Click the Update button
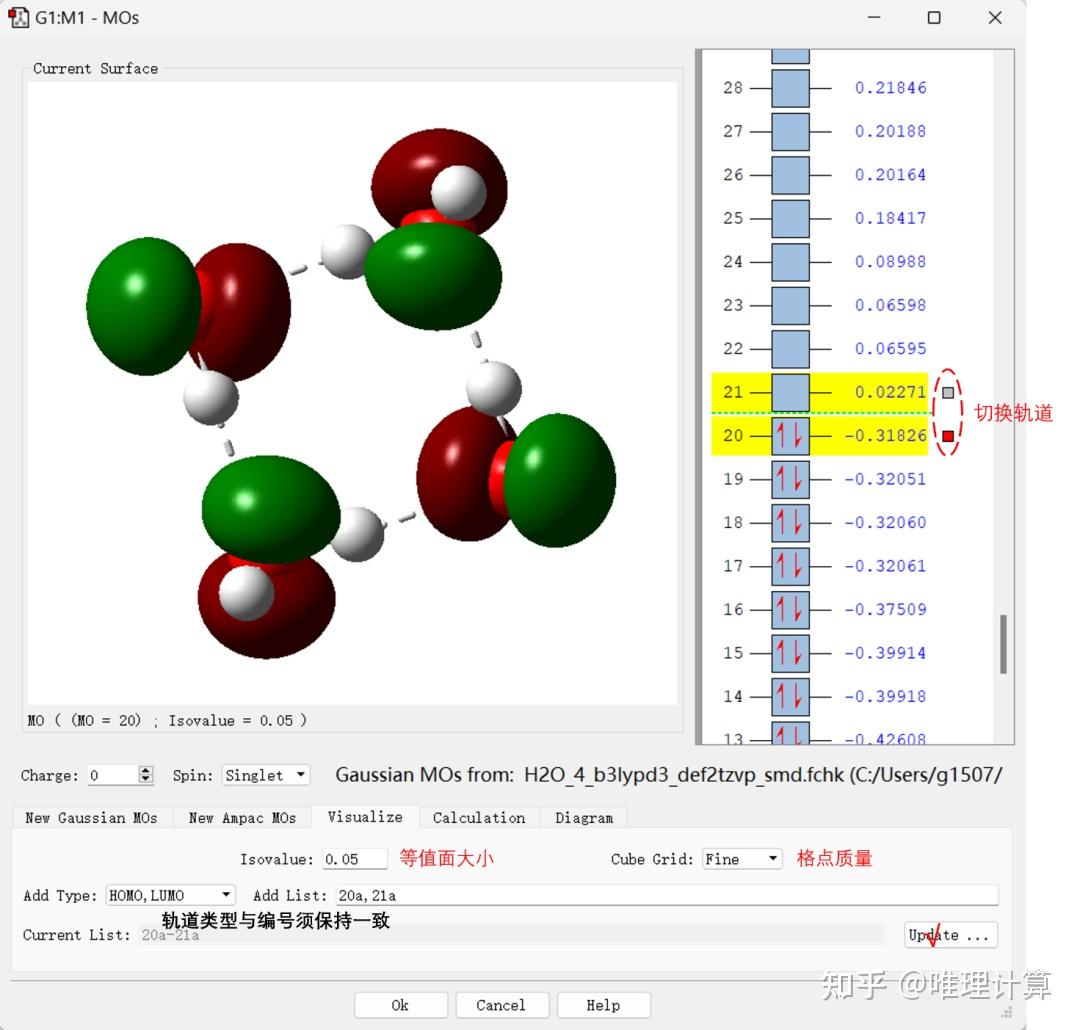The image size is (1080, 1030). coord(950,935)
